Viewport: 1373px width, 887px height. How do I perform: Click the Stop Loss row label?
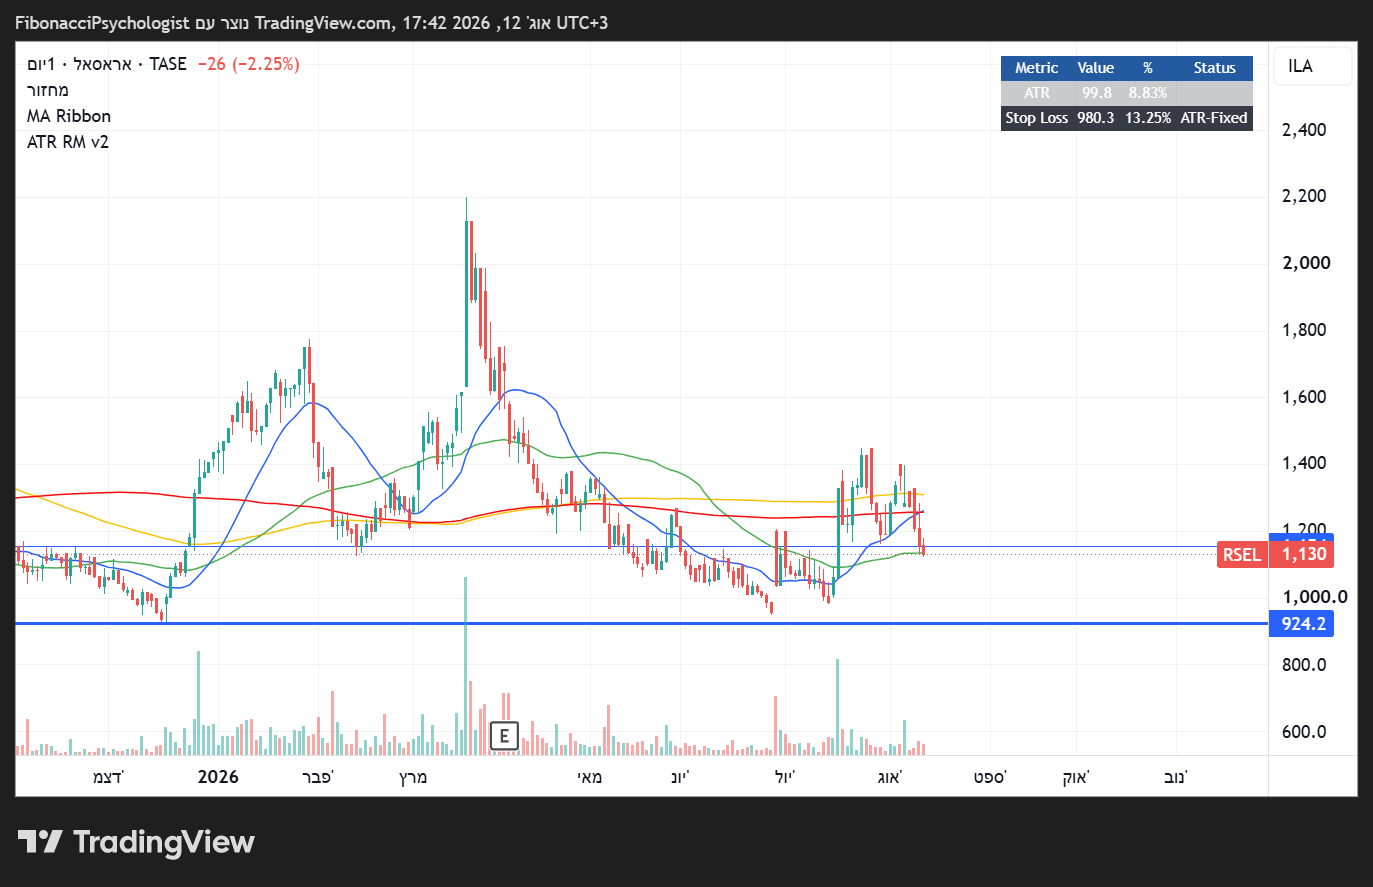coord(1036,118)
